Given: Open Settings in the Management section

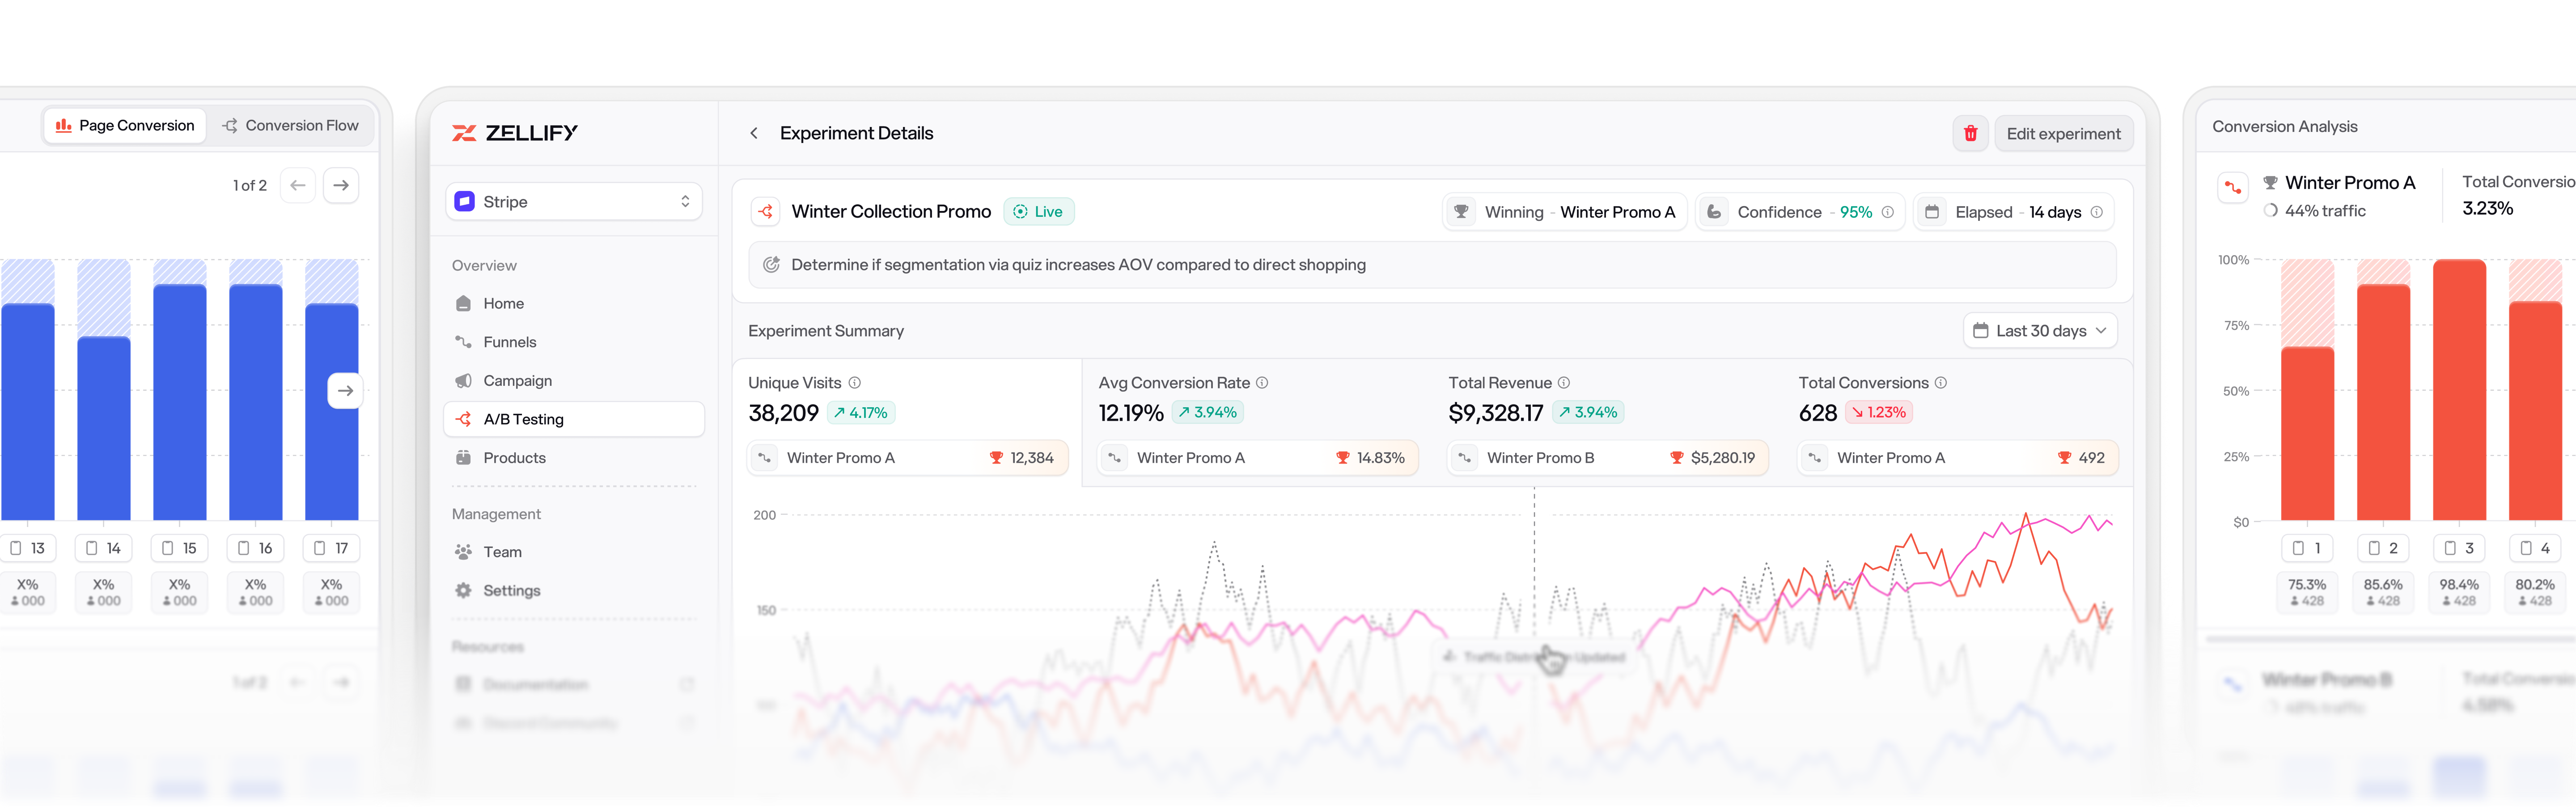Looking at the screenshot, I should click(511, 590).
